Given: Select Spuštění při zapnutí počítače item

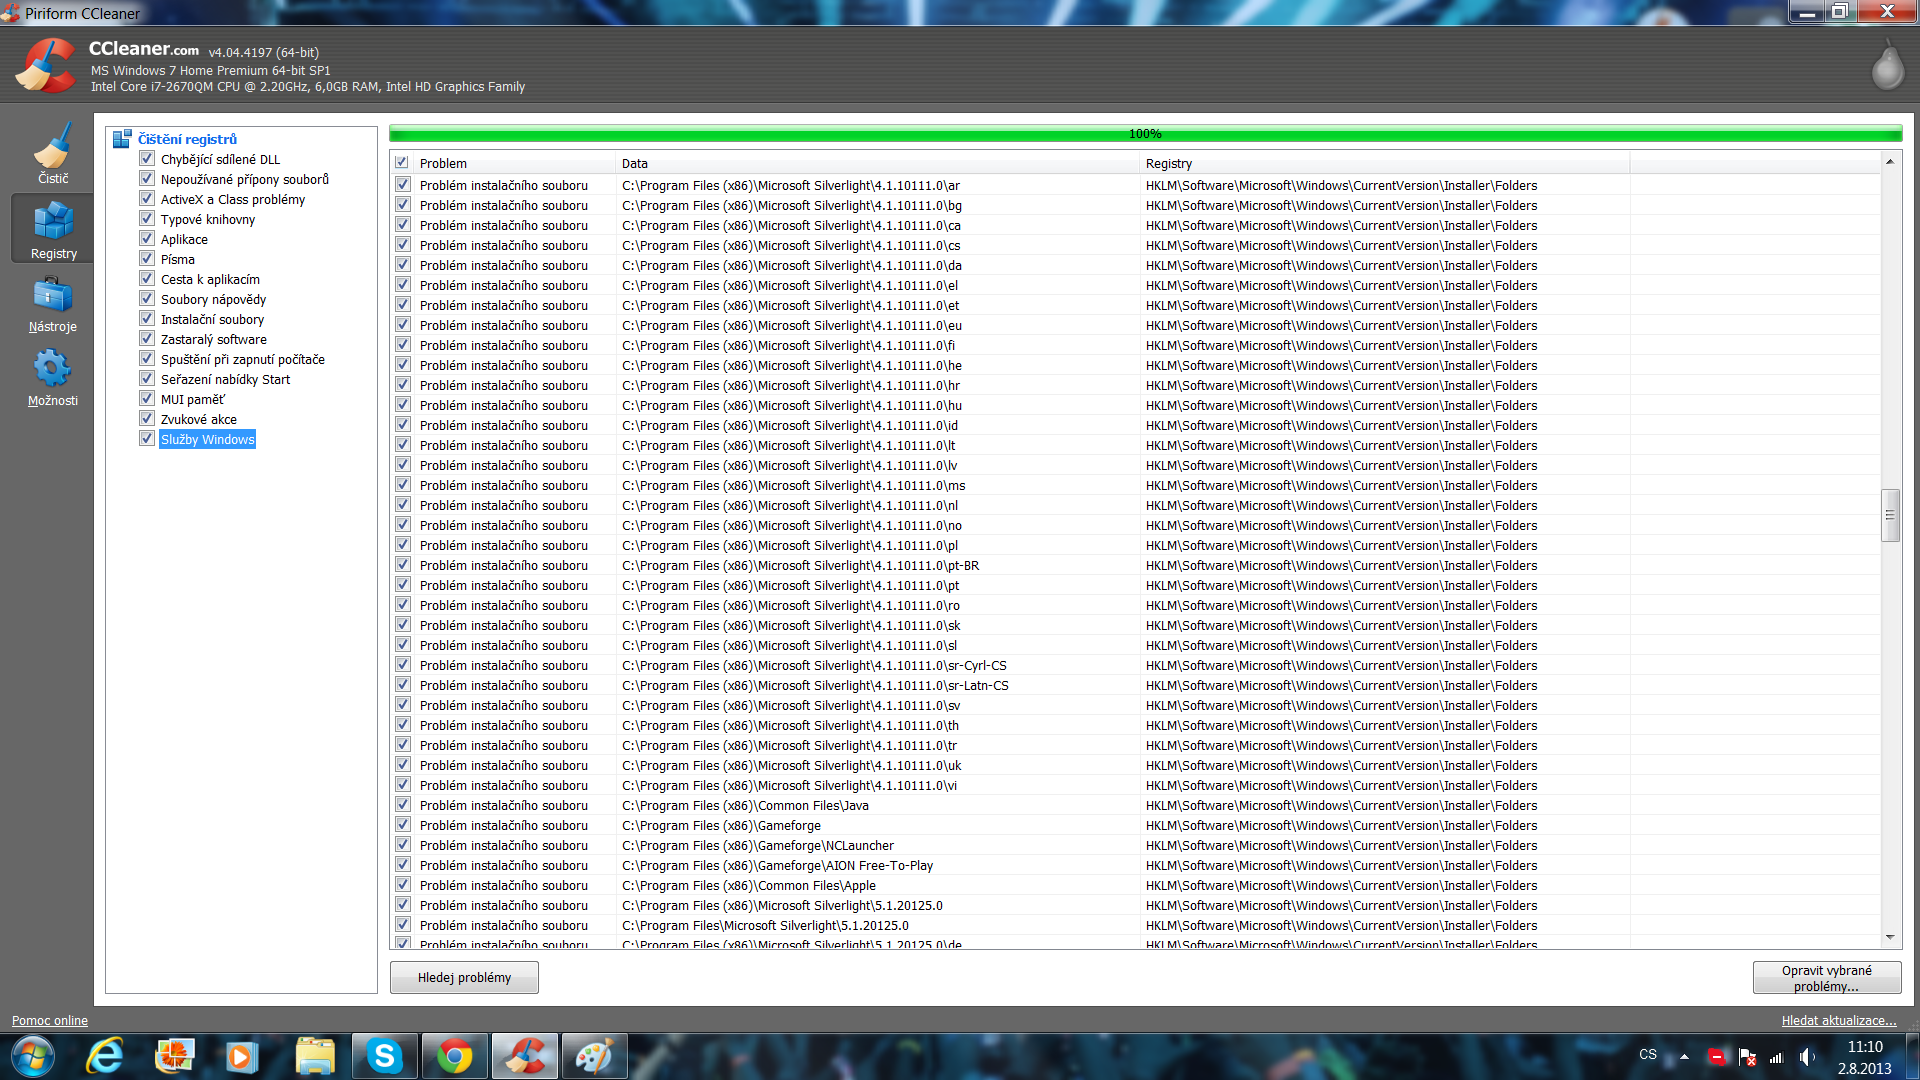Looking at the screenshot, I should click(x=242, y=359).
